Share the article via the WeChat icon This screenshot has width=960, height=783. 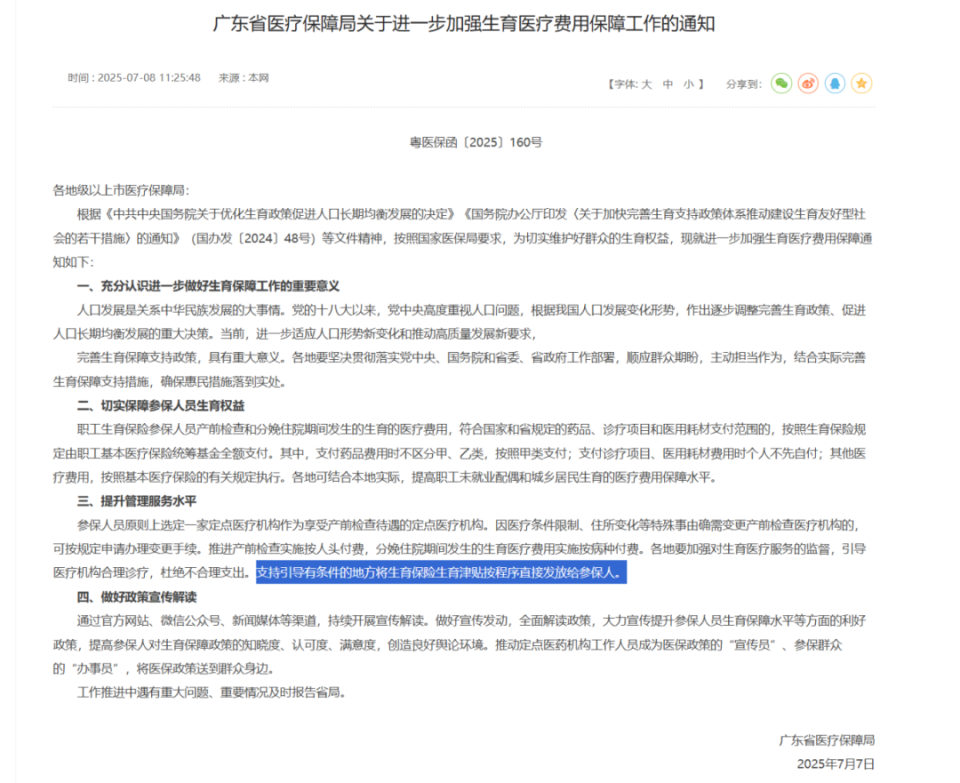781,84
